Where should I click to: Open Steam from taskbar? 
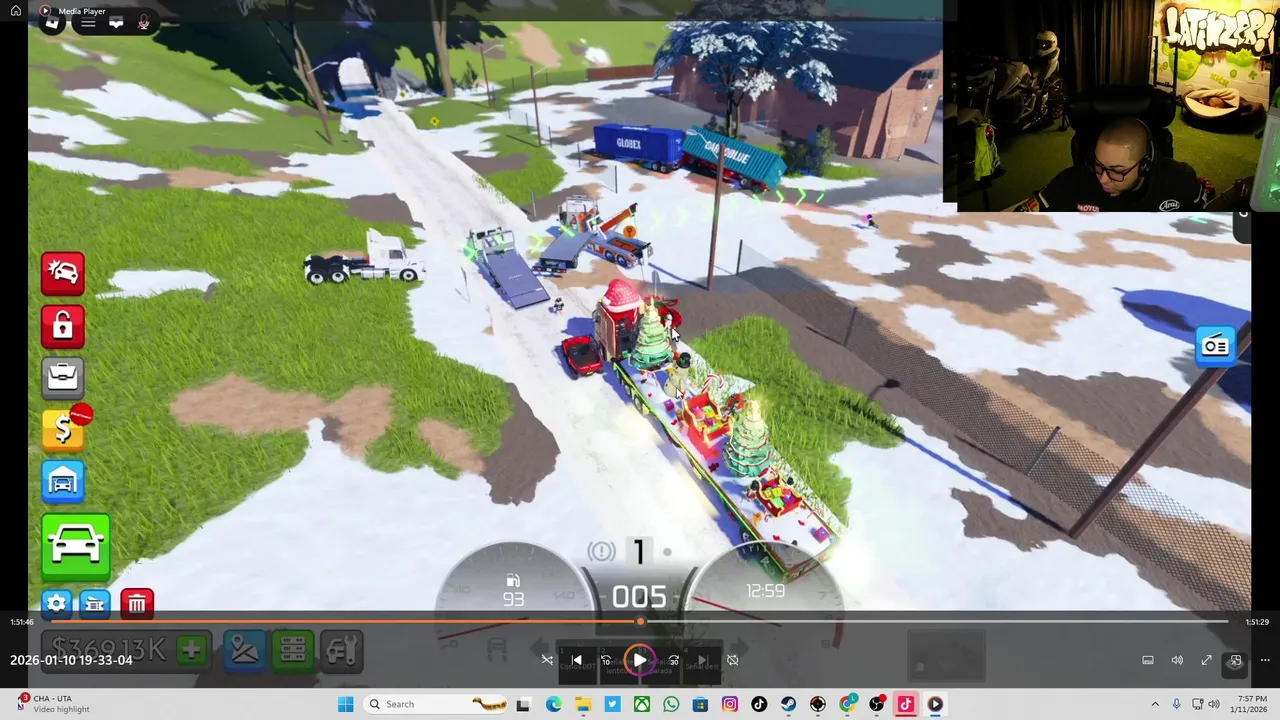point(788,704)
